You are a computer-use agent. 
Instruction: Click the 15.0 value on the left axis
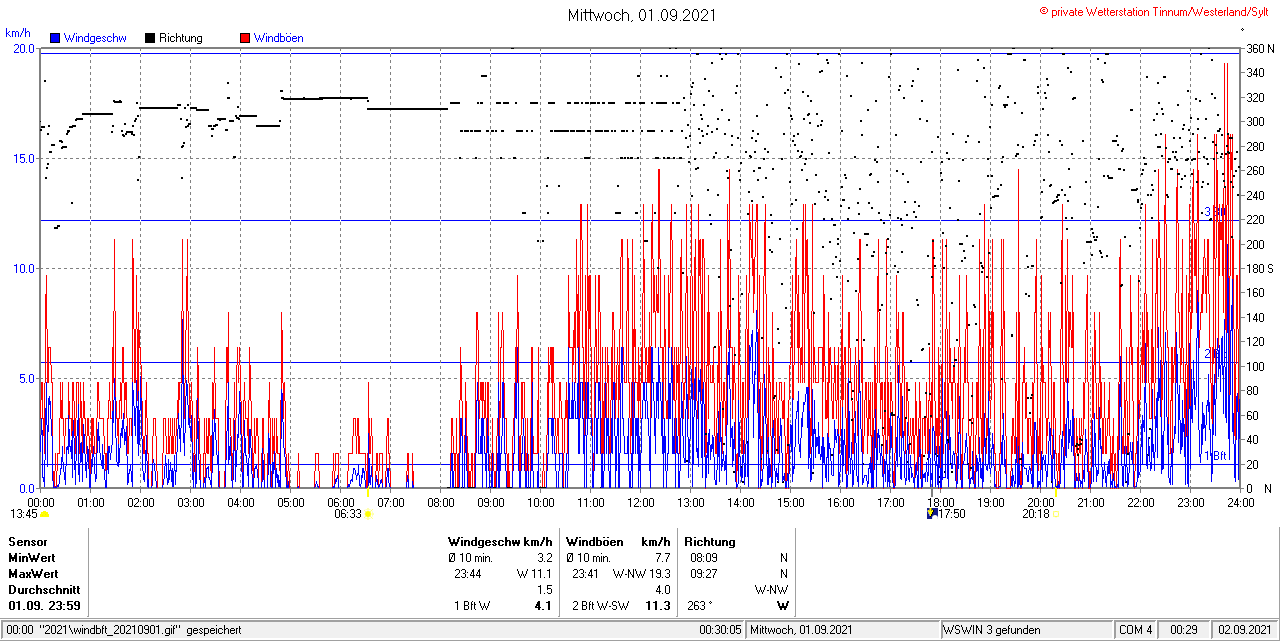[23, 158]
